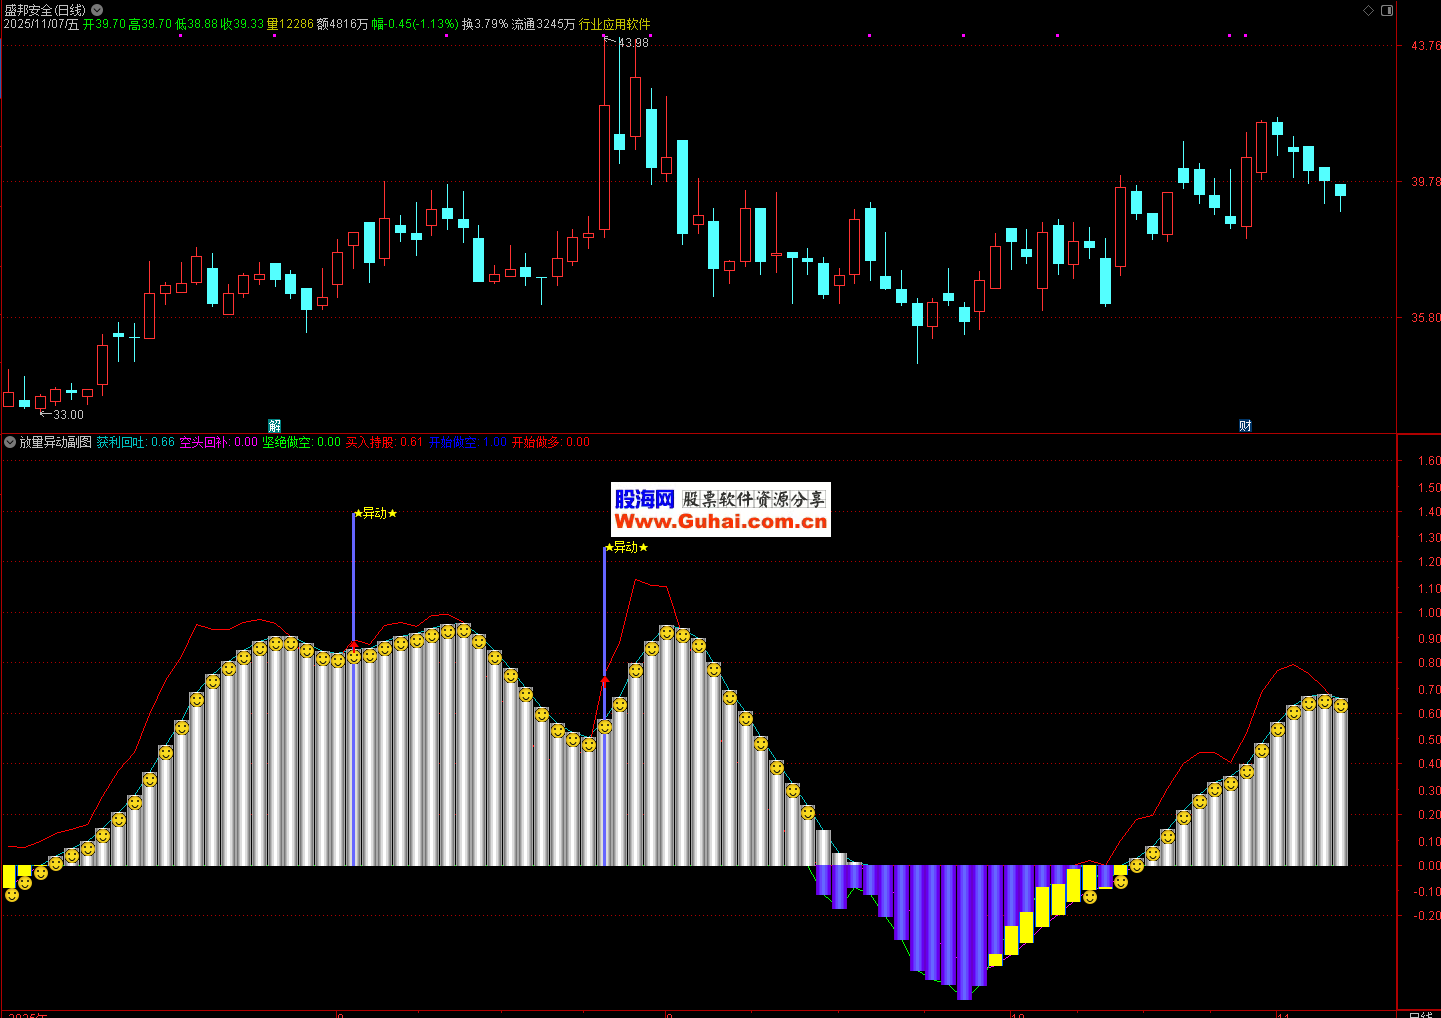Click the 买入持股: 0.61 indicator value

point(385,442)
